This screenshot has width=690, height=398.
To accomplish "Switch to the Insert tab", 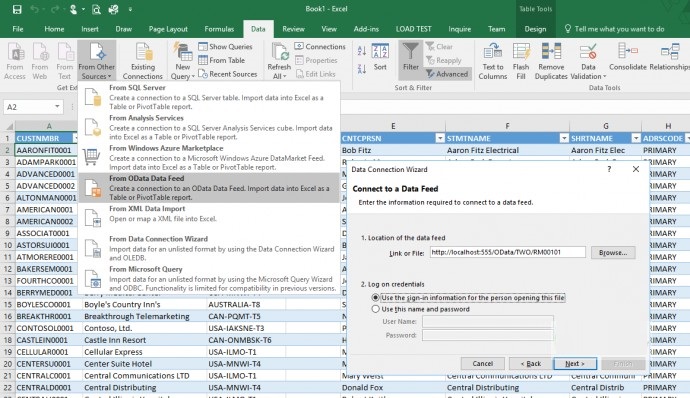I will pyautogui.click(x=90, y=29).
